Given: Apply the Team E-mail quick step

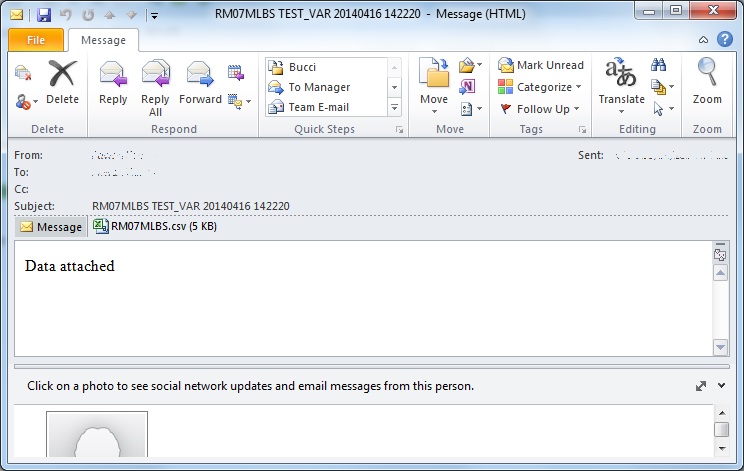Looking at the screenshot, I should 326,107.
